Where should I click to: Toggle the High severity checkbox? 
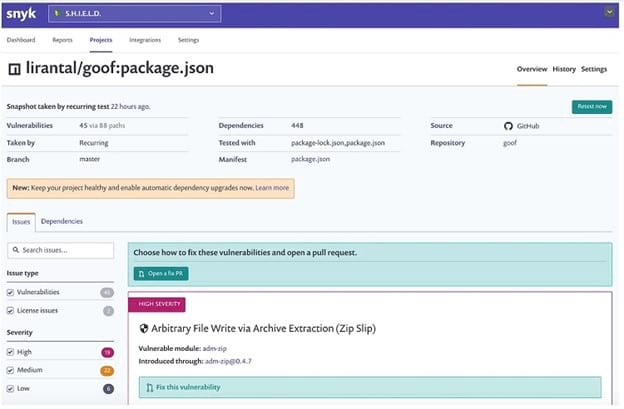10,352
